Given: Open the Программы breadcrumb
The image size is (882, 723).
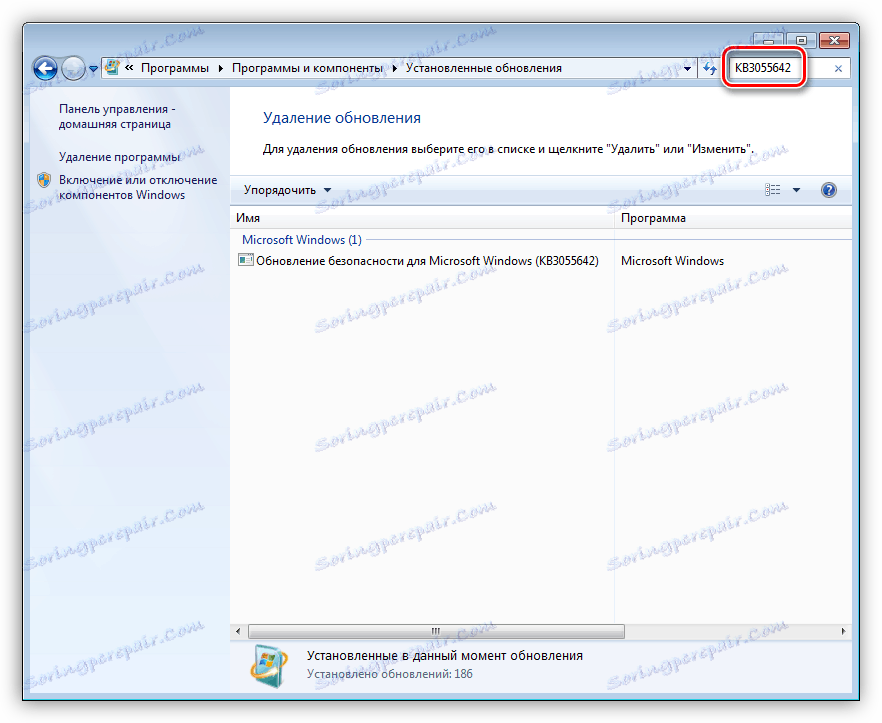Looking at the screenshot, I should pos(174,68).
